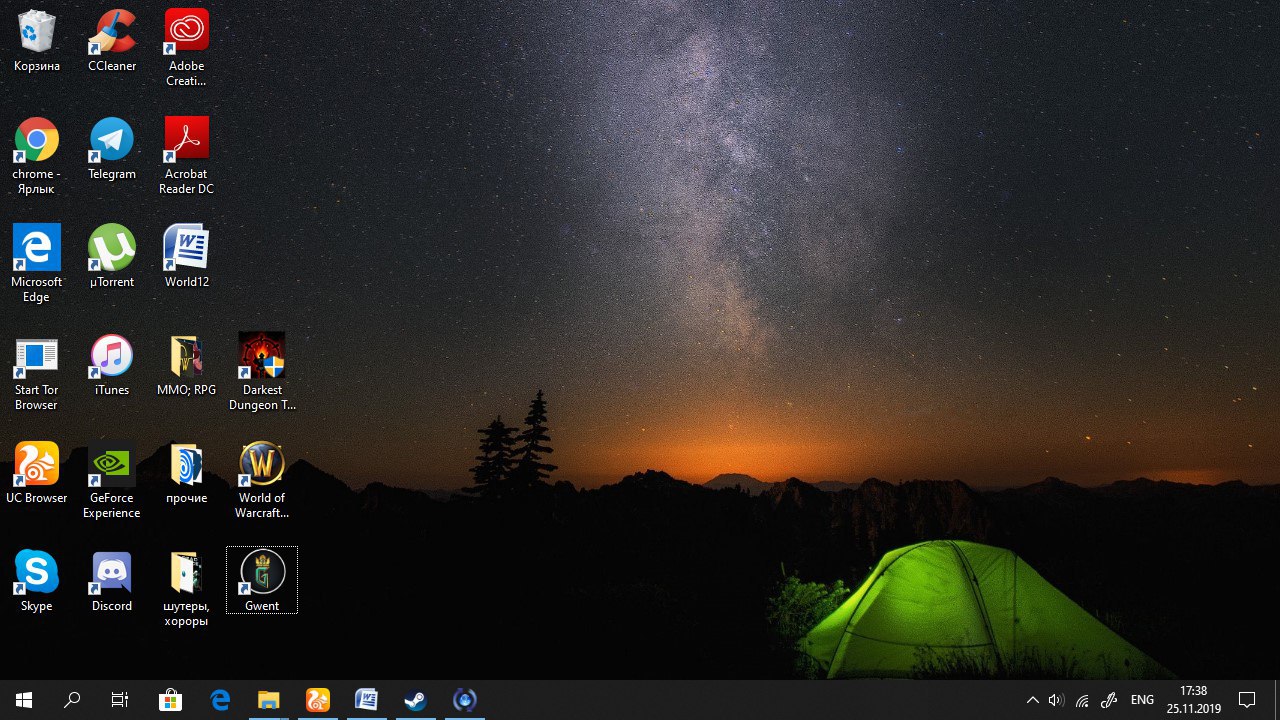Switch to the blue circular app on taskbar
Viewport: 1280px width, 720px height.
(464, 700)
